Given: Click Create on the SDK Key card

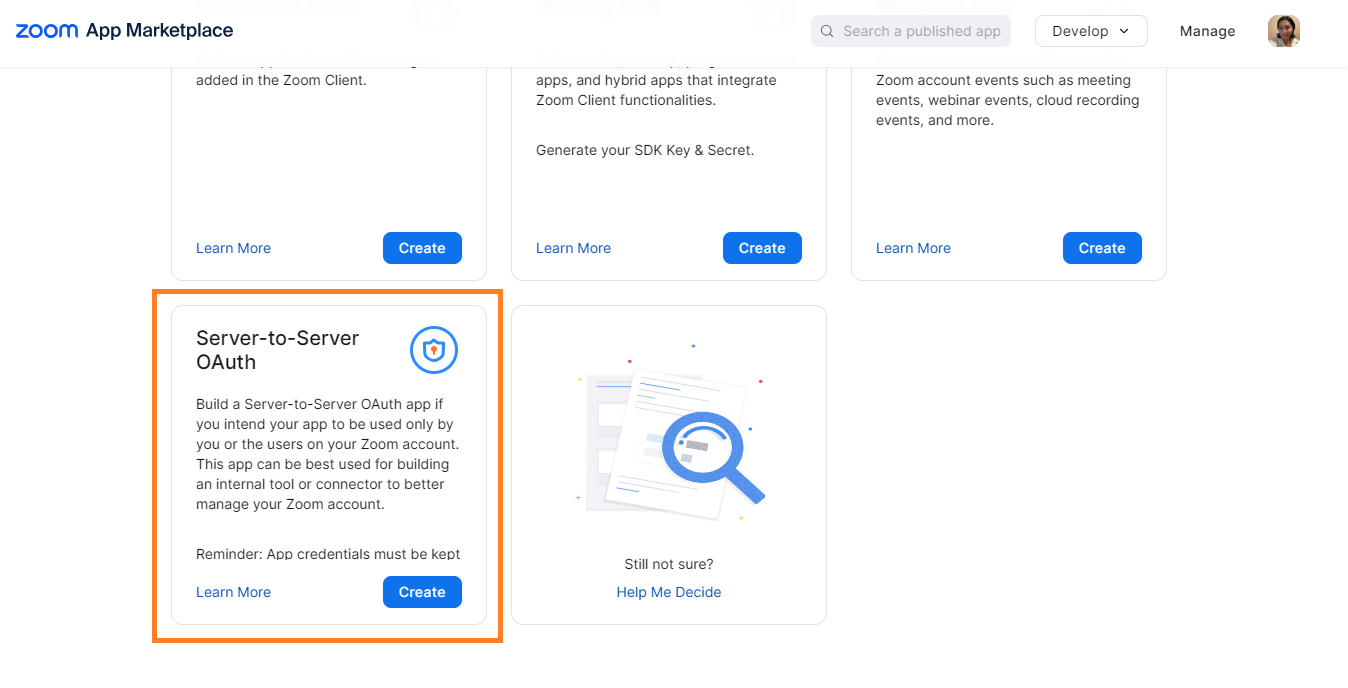Looking at the screenshot, I should pyautogui.click(x=762, y=248).
